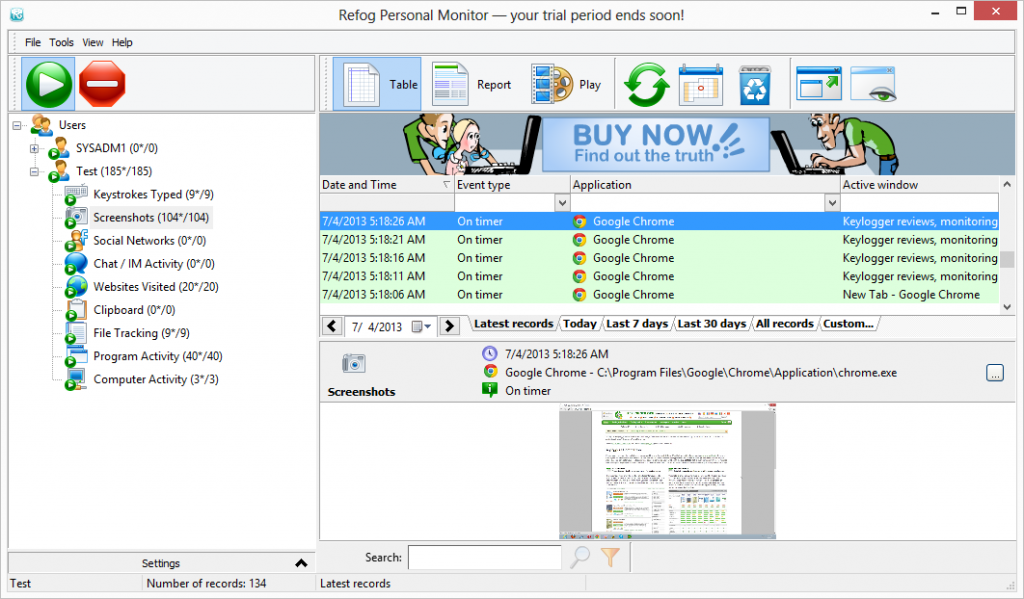
Task: Open the Event type filter dropdown
Action: (561, 203)
